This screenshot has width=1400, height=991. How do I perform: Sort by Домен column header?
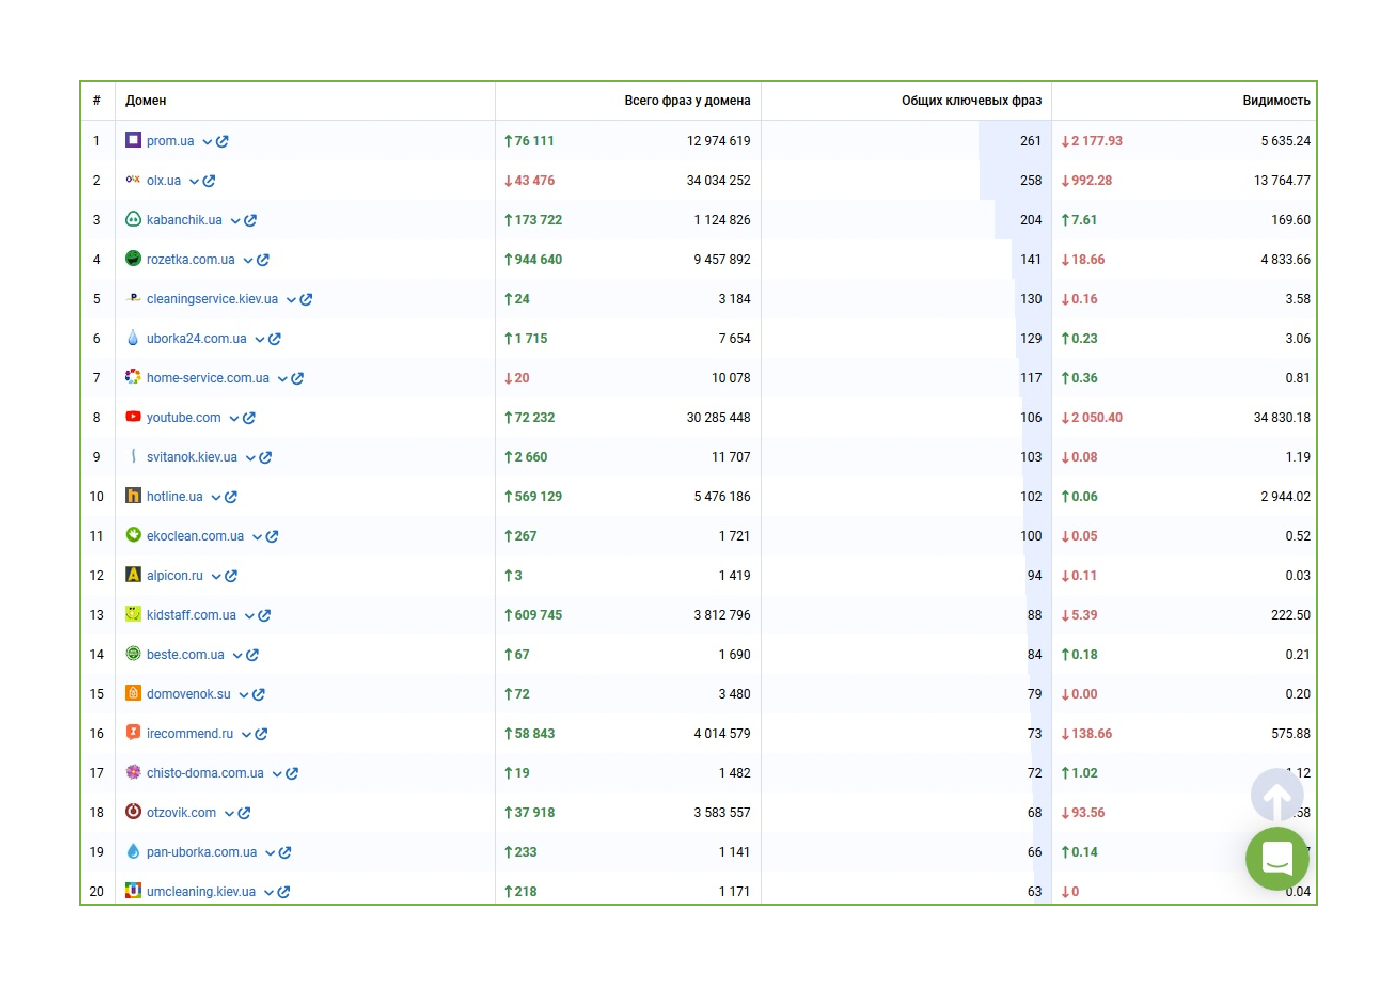[x=146, y=101]
